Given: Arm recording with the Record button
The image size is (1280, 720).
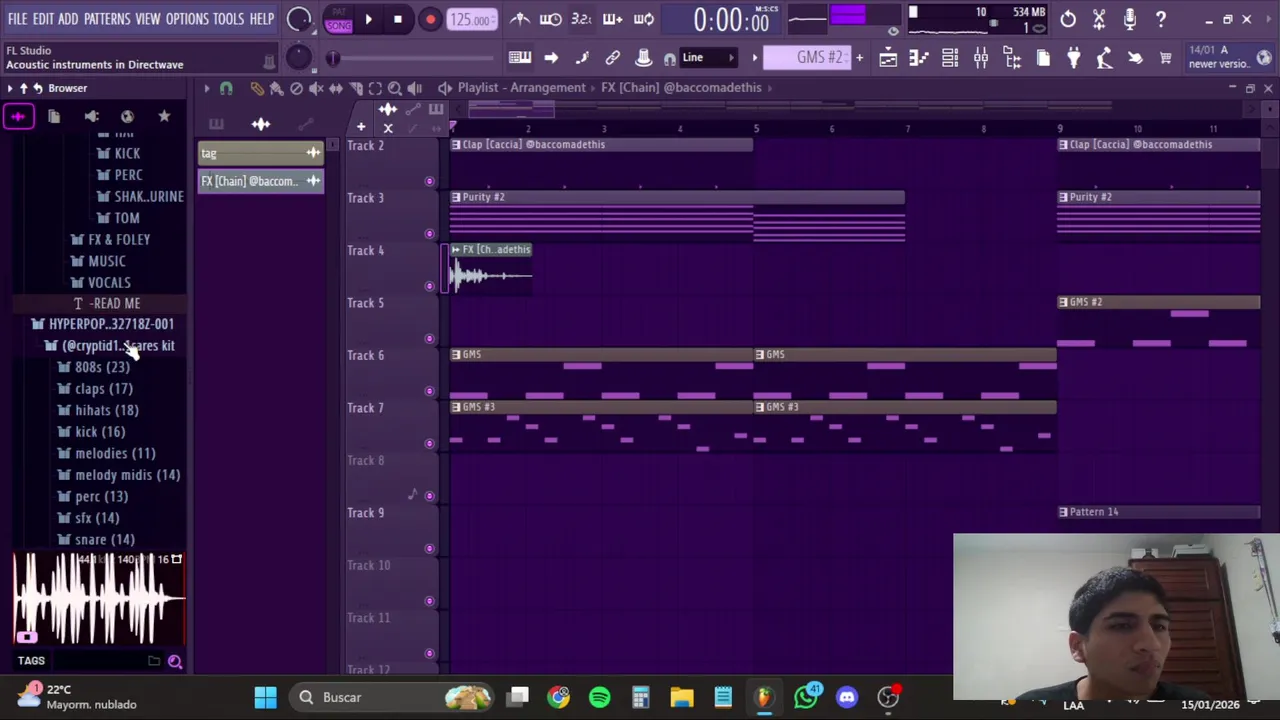Looking at the screenshot, I should click(430, 19).
